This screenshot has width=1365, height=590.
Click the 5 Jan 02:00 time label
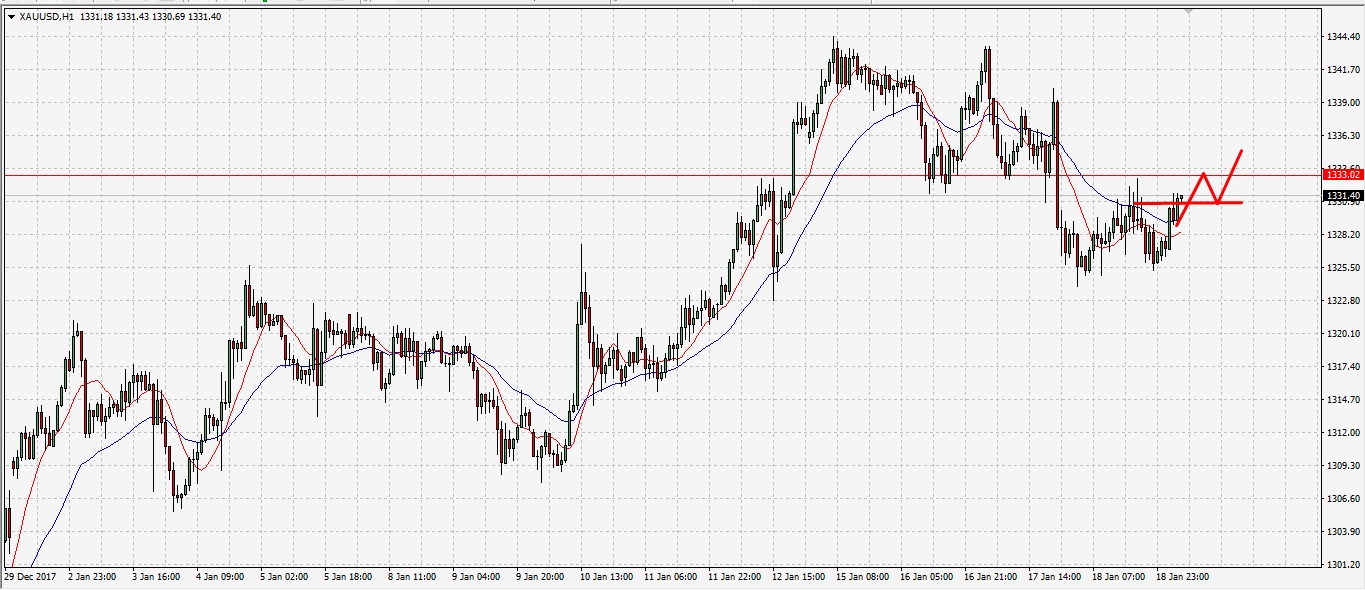pos(283,577)
